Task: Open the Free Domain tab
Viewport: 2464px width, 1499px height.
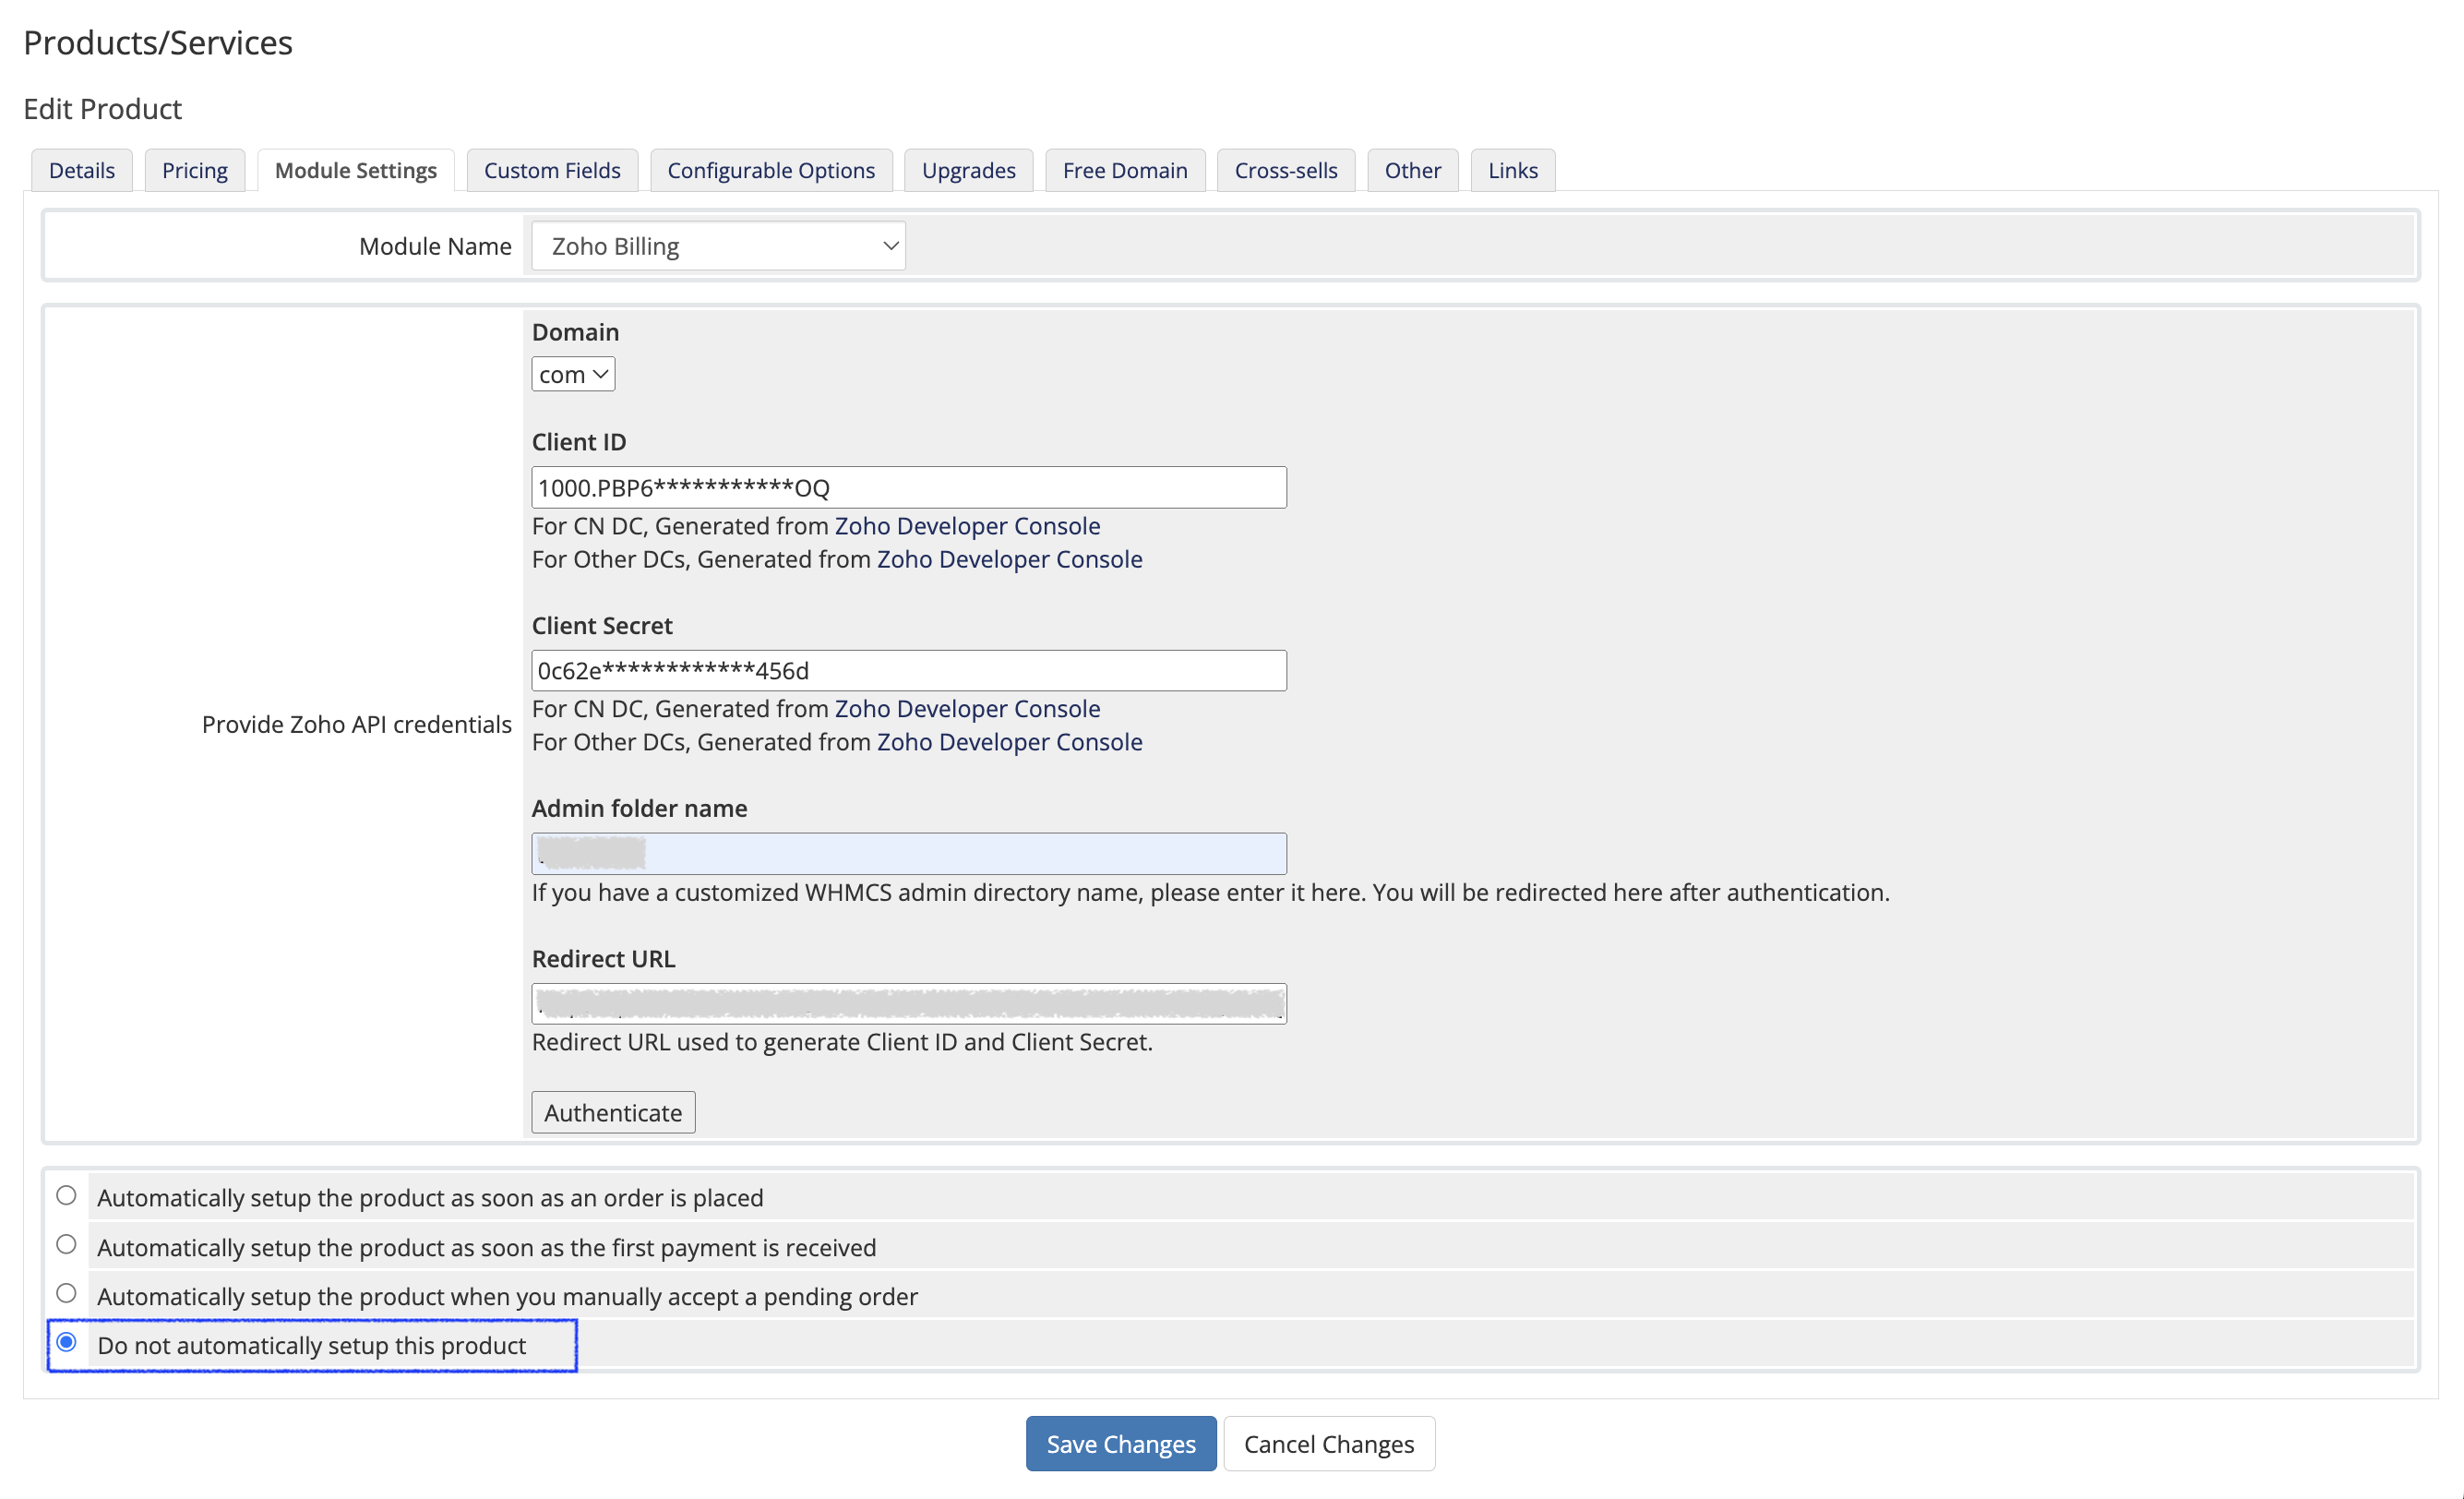Action: pyautogui.click(x=1124, y=171)
